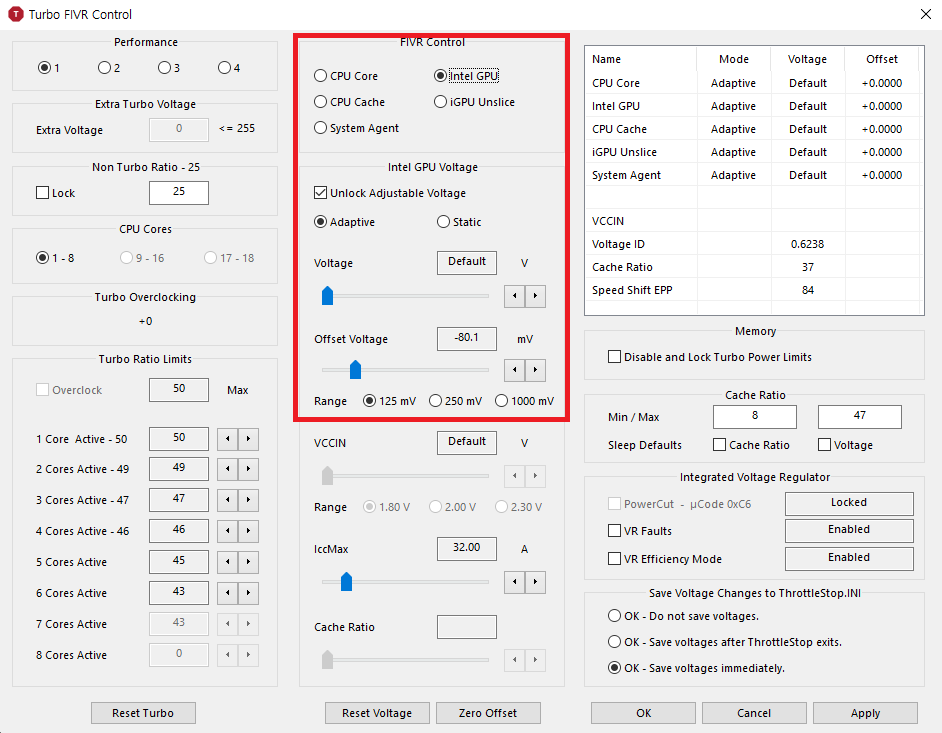Click the 1 Core Active ratio field
942x733 pixels.
(x=179, y=439)
